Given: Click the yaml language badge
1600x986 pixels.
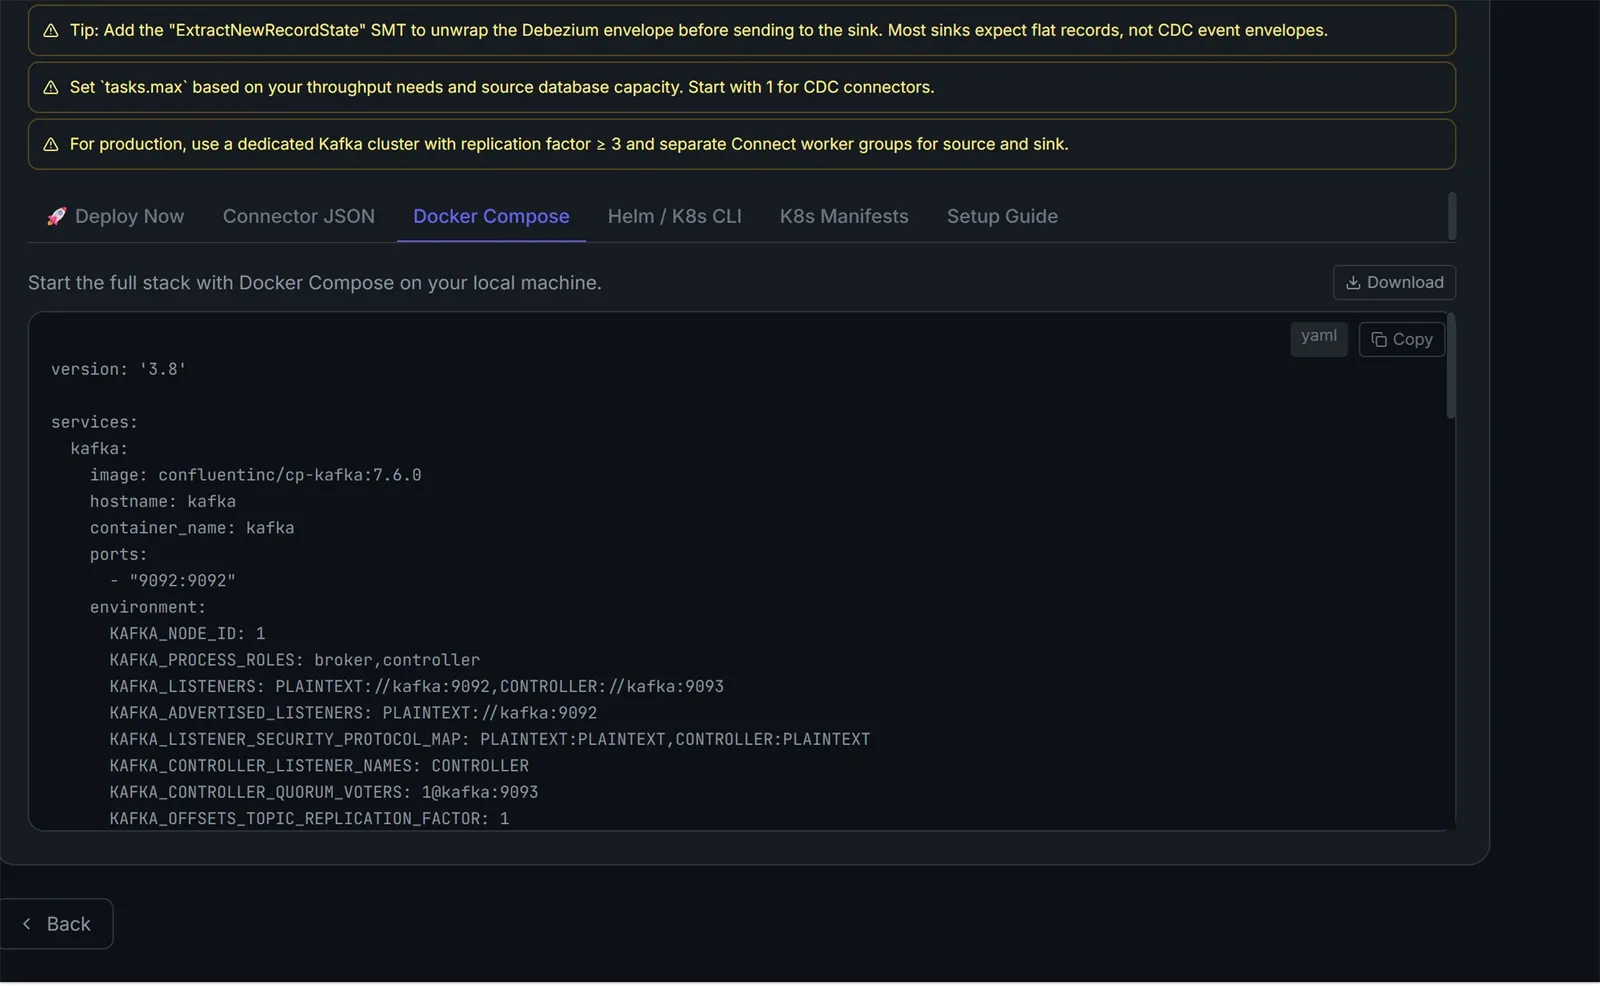Looking at the screenshot, I should (x=1318, y=337).
